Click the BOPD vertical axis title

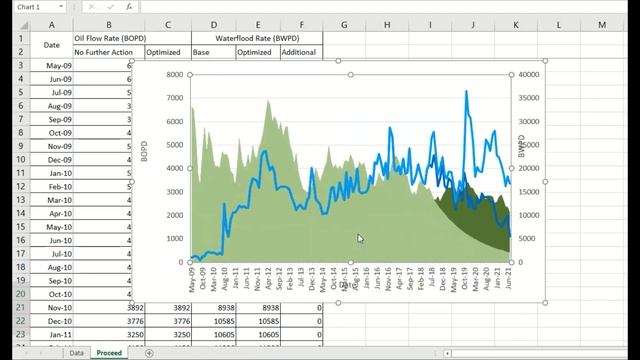point(144,152)
